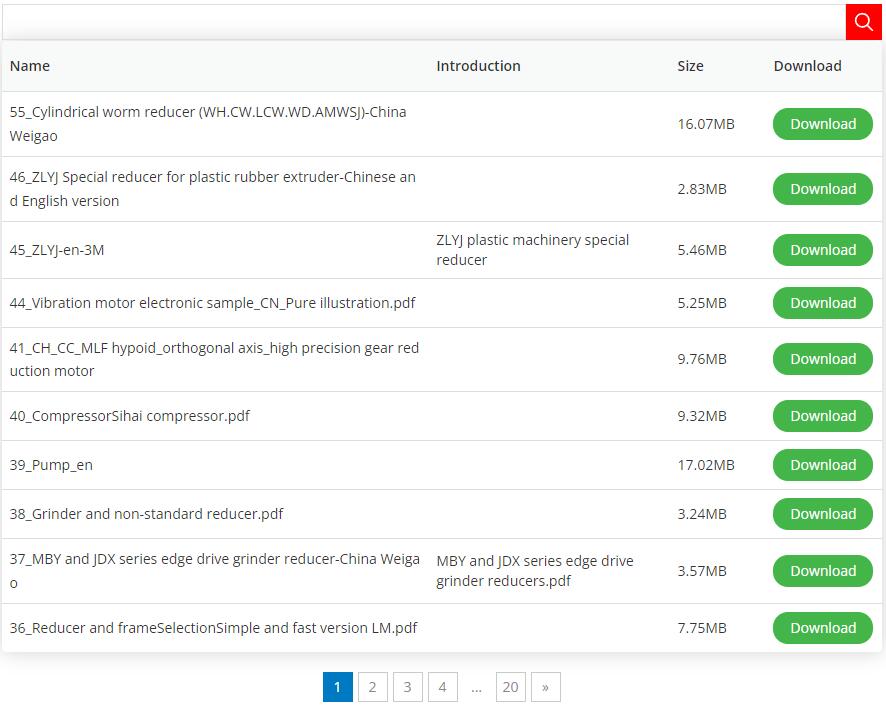
Task: Go to page 4 of results
Action: [442, 687]
